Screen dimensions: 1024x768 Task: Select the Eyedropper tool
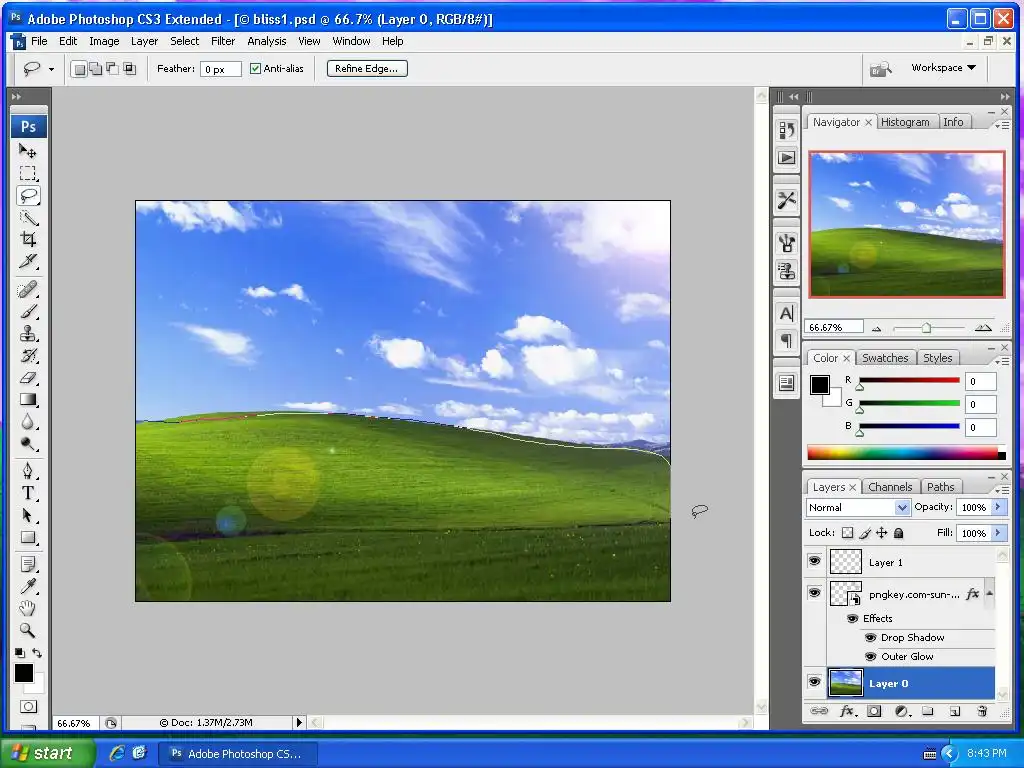[x=27, y=586]
